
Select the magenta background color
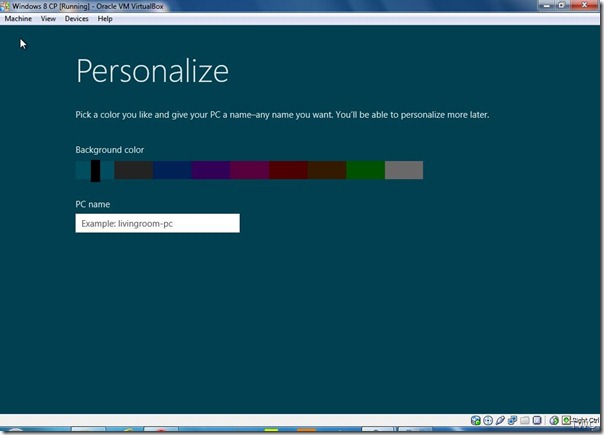(x=249, y=170)
